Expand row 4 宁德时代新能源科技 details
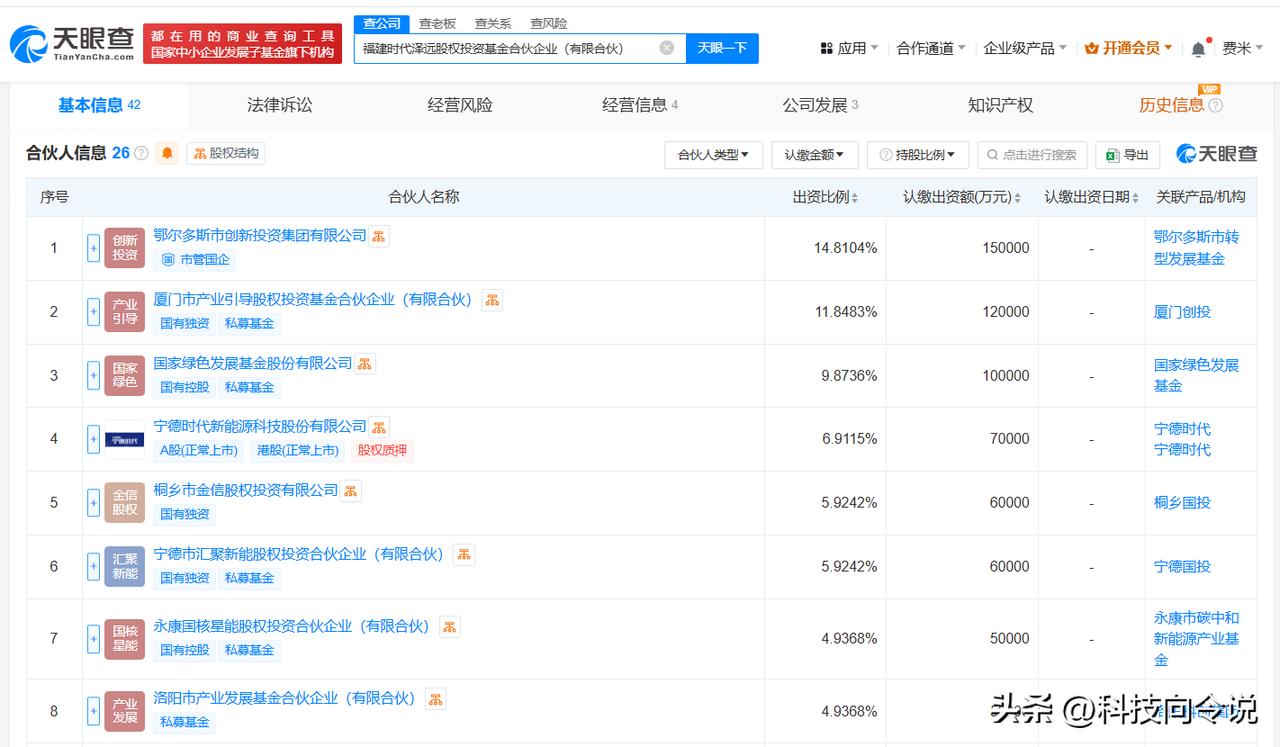The width and height of the screenshot is (1280, 747). coord(94,439)
